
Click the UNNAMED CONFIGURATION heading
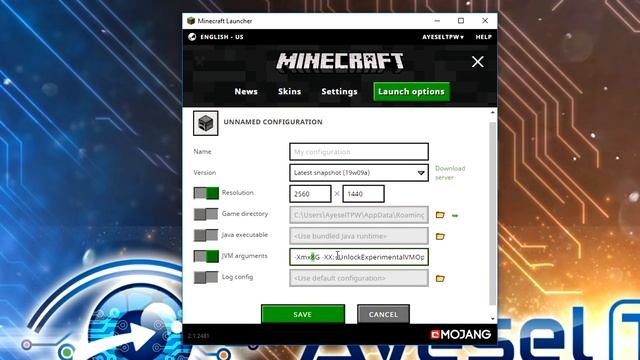273,122
